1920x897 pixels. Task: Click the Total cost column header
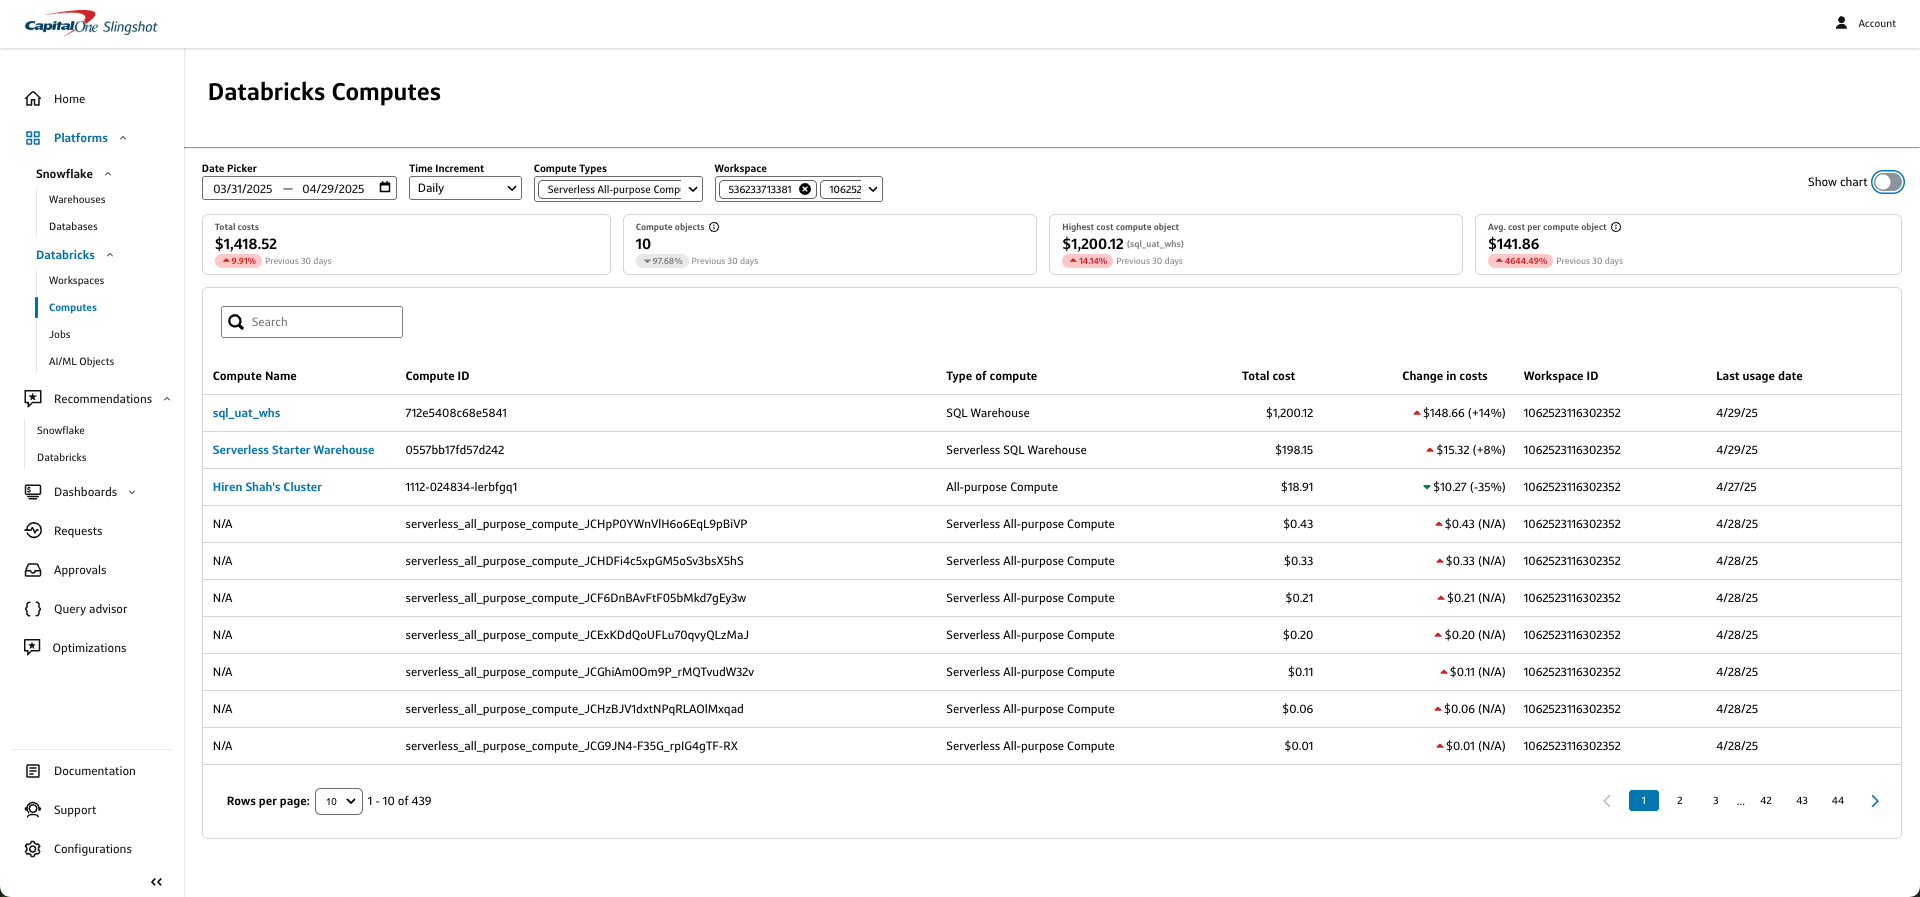pos(1268,376)
